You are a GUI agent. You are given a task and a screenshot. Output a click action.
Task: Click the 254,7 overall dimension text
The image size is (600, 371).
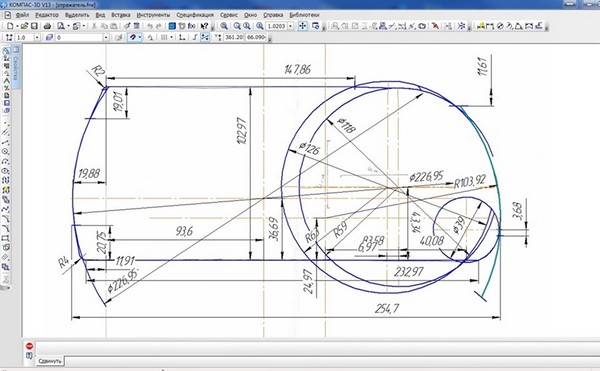pos(387,309)
